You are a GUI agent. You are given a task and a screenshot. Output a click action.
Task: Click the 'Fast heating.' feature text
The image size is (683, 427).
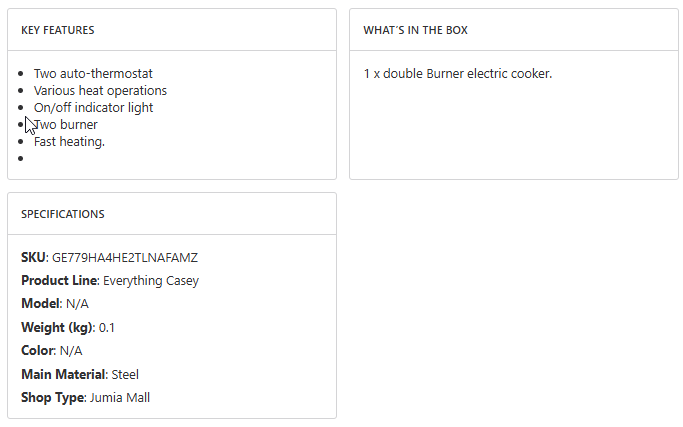(69, 141)
